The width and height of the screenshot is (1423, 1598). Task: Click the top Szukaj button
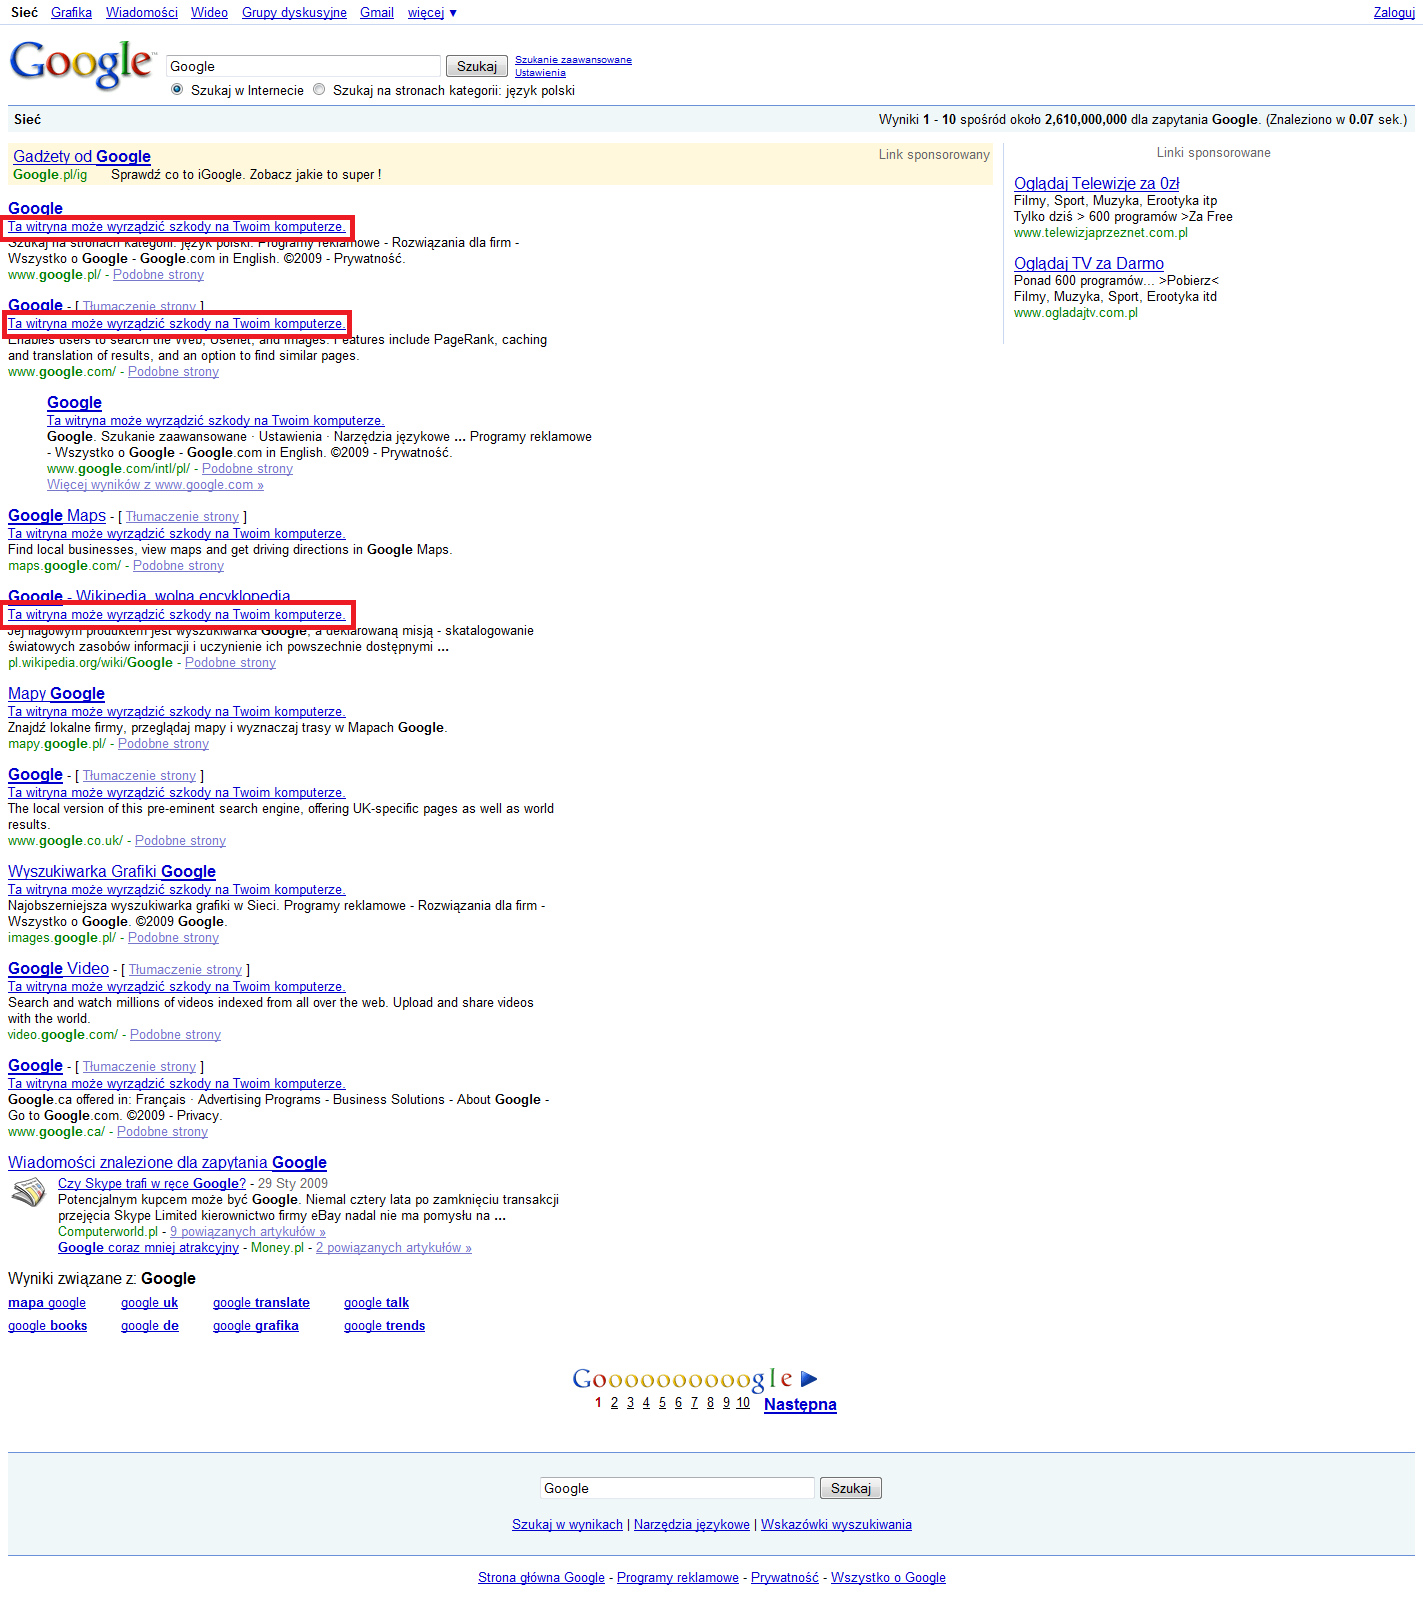476,66
